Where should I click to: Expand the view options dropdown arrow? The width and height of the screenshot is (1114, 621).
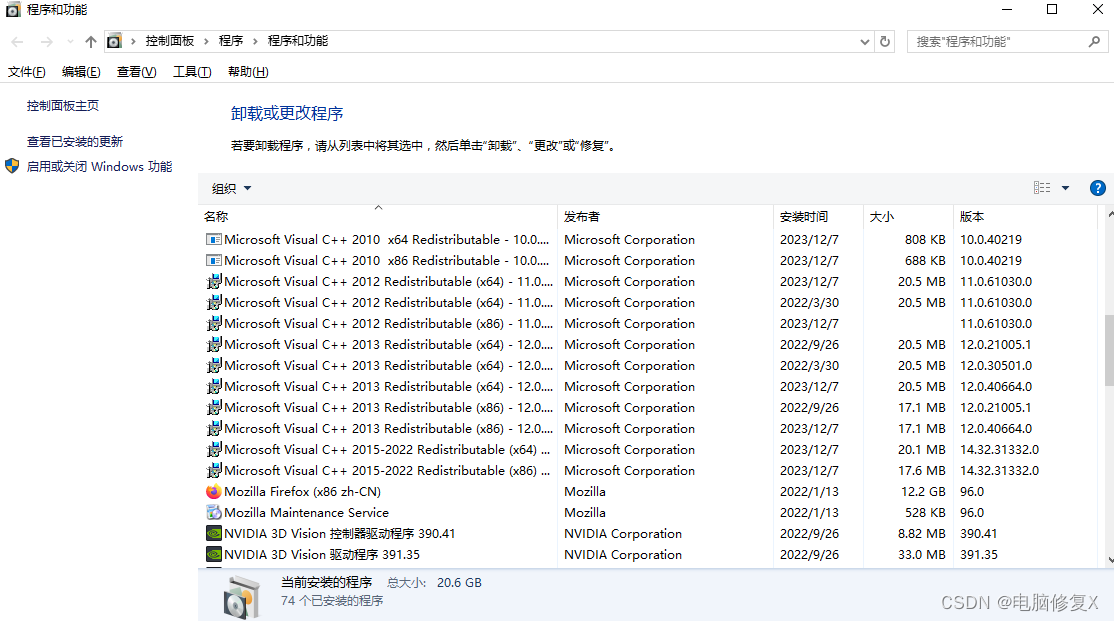coord(1065,188)
